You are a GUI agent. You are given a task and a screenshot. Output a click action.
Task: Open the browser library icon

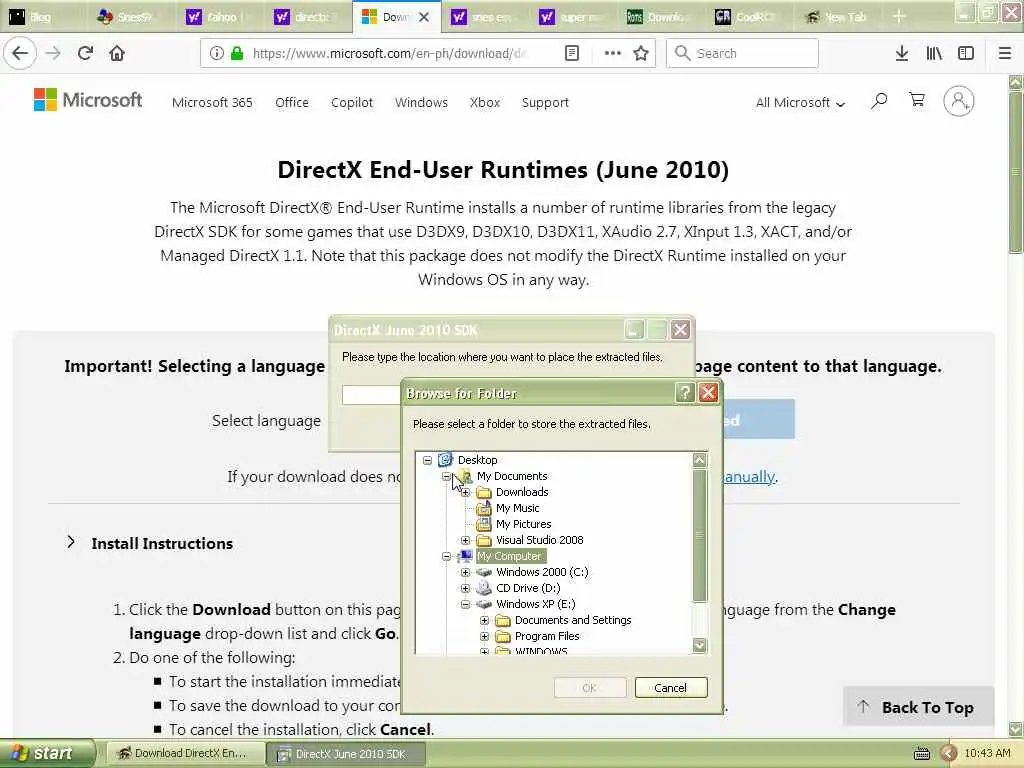(x=934, y=53)
